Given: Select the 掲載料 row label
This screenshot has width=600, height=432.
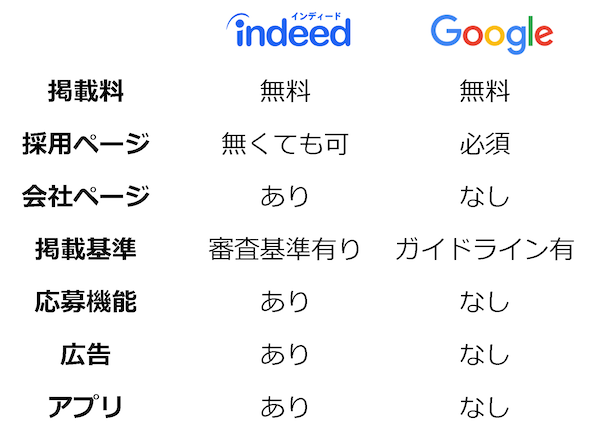Looking at the screenshot, I should (86, 92).
